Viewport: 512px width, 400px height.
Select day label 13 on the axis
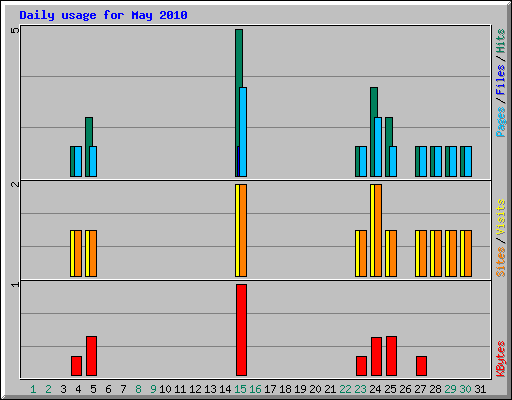(x=210, y=389)
